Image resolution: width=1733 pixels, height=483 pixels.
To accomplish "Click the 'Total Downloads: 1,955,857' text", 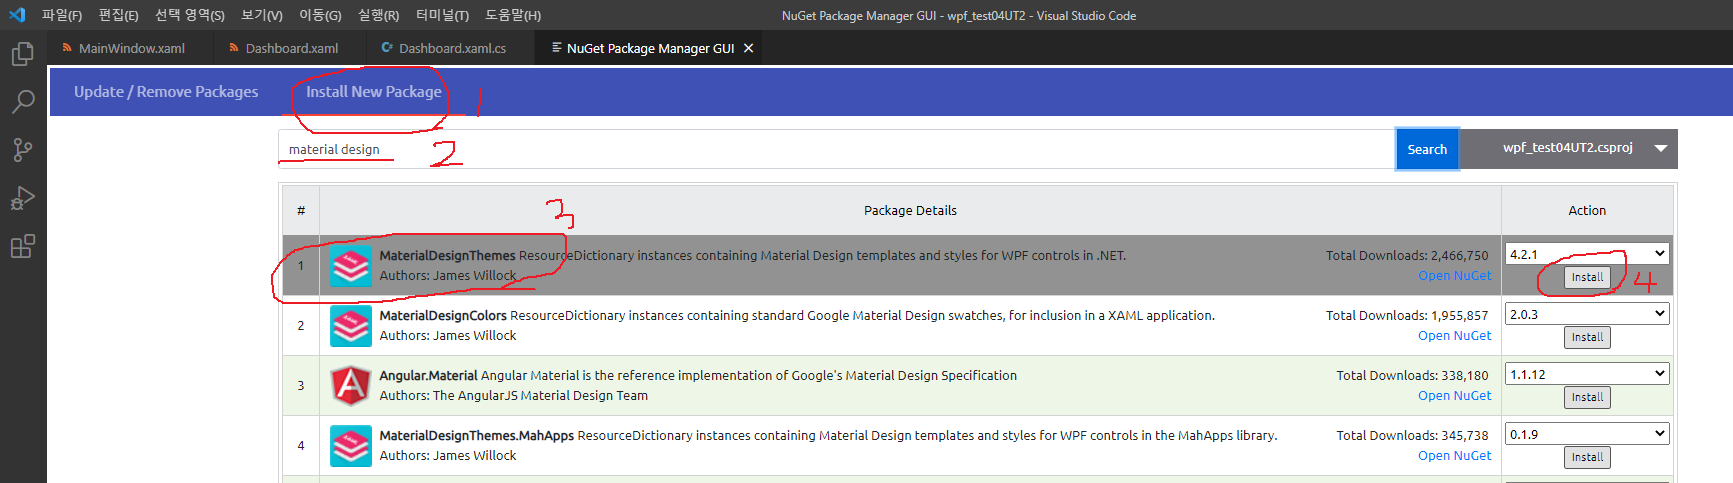I will click(x=1407, y=316).
